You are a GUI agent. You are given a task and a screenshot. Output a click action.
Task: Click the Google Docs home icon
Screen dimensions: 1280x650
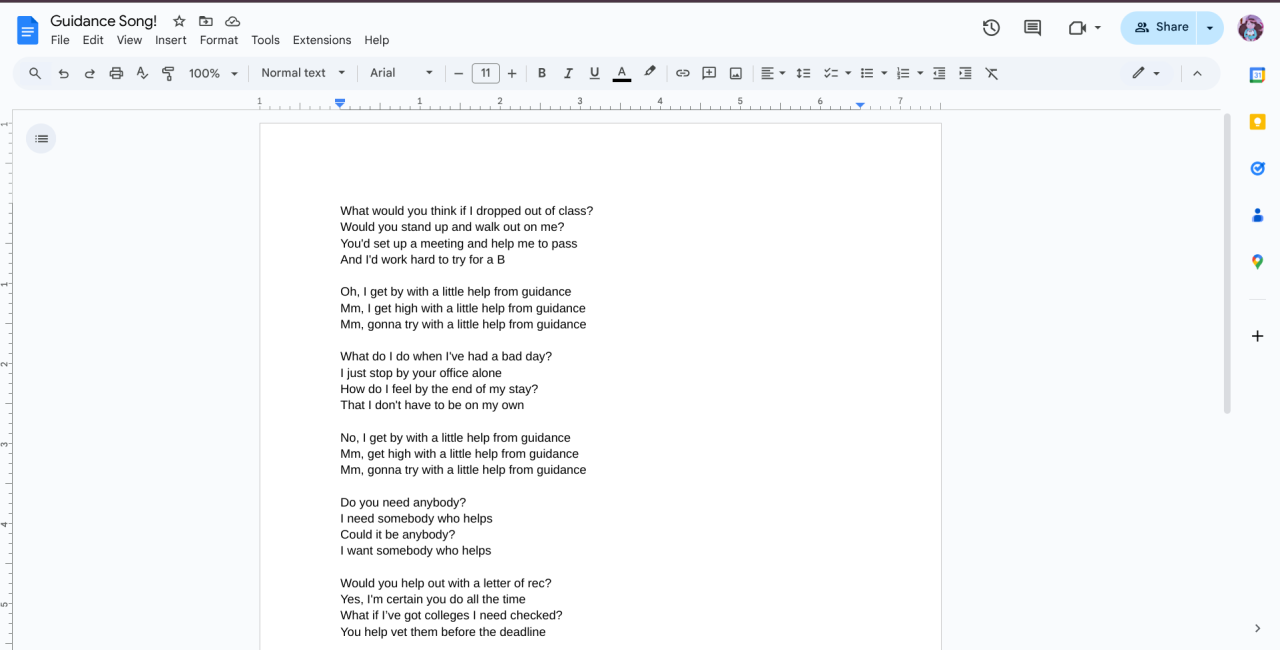(27, 30)
